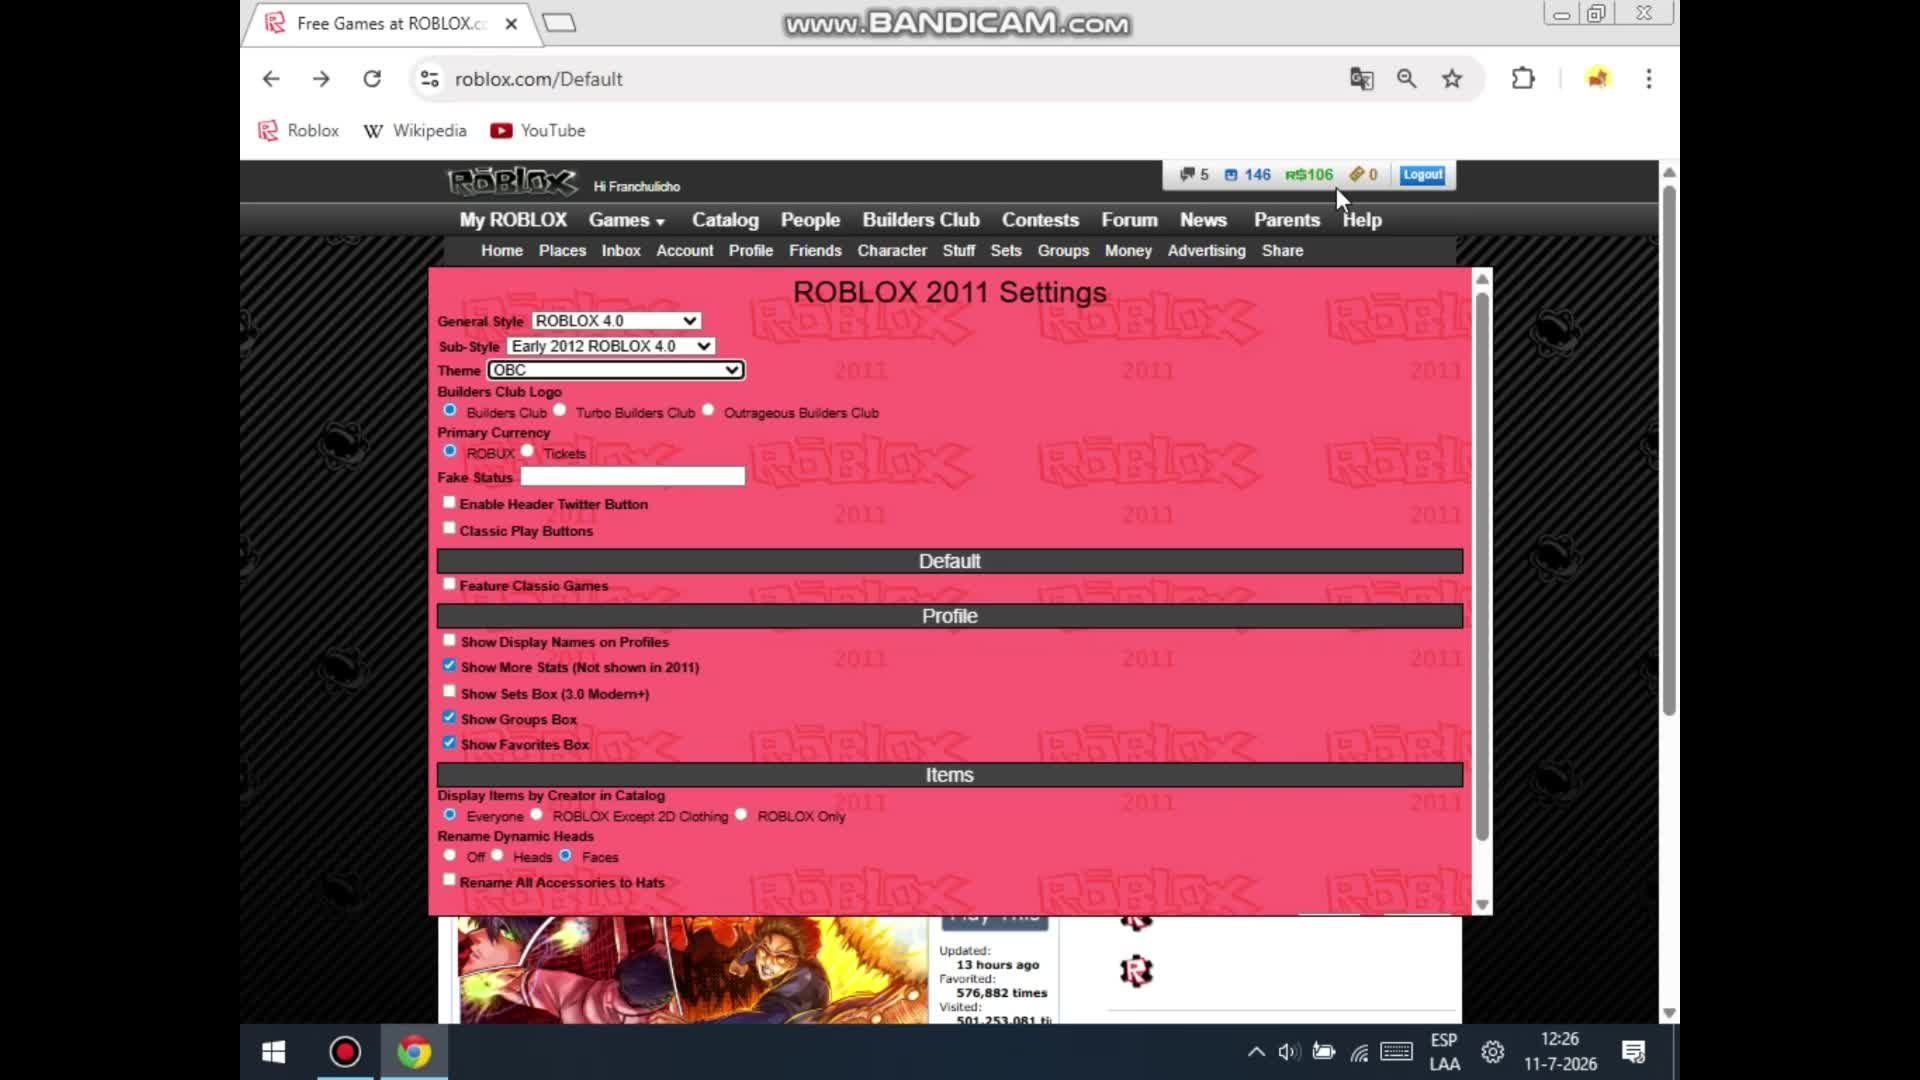
Task: Bookmark this page with the star icon
Action: 1452,79
